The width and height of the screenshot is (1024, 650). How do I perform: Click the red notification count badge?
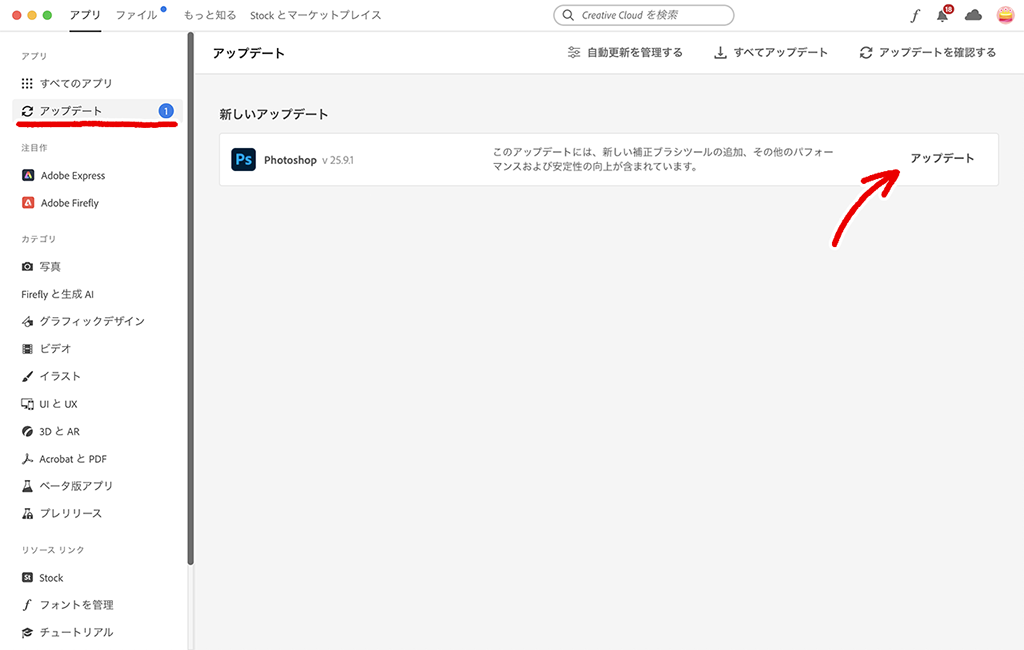(x=948, y=9)
